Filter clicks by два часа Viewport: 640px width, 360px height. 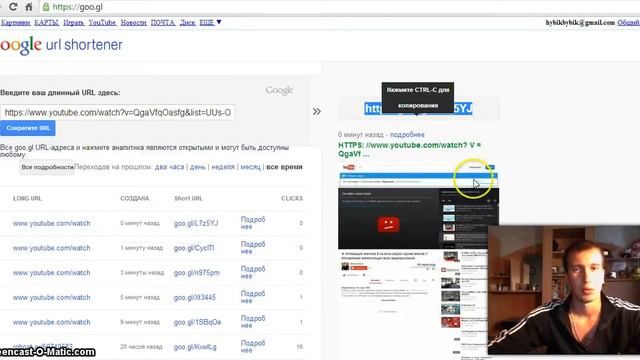click(x=169, y=167)
